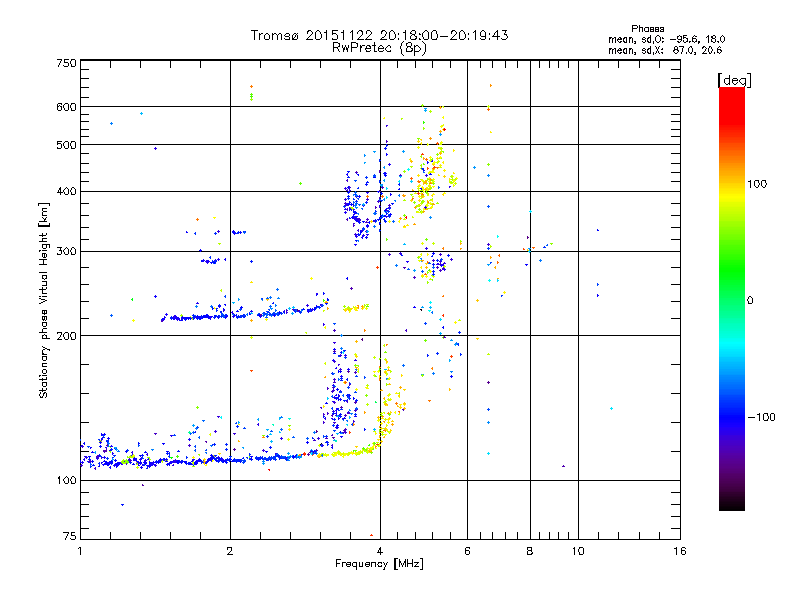Click the x-axis label '2'
Screen dimensions: 800x600
(x=230, y=551)
